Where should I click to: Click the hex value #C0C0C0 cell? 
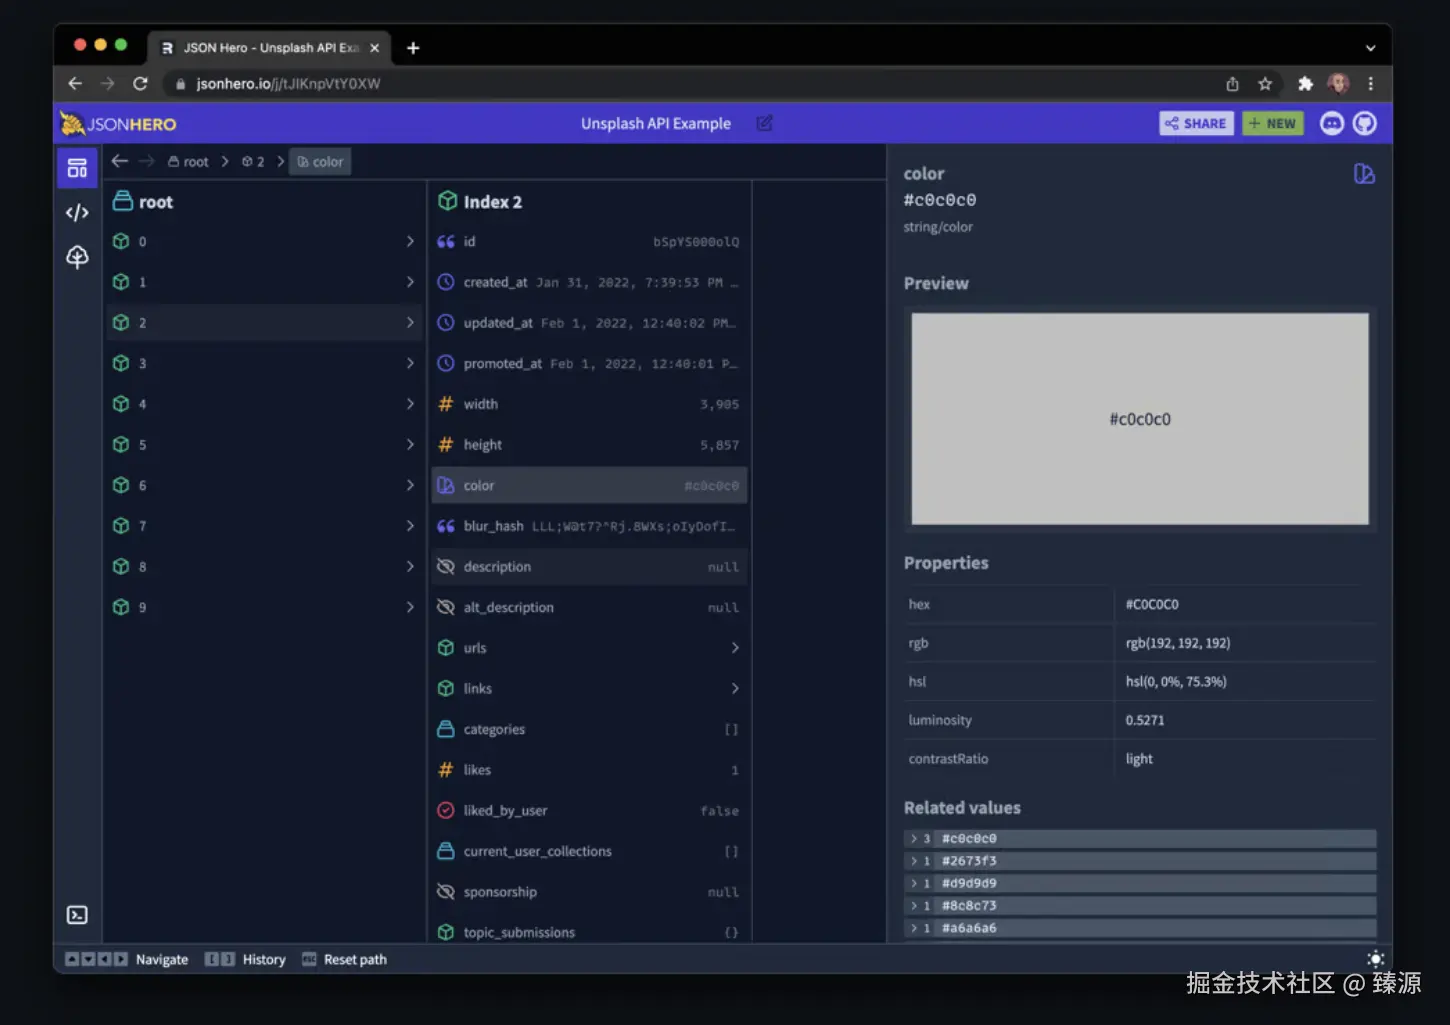pyautogui.click(x=1152, y=604)
